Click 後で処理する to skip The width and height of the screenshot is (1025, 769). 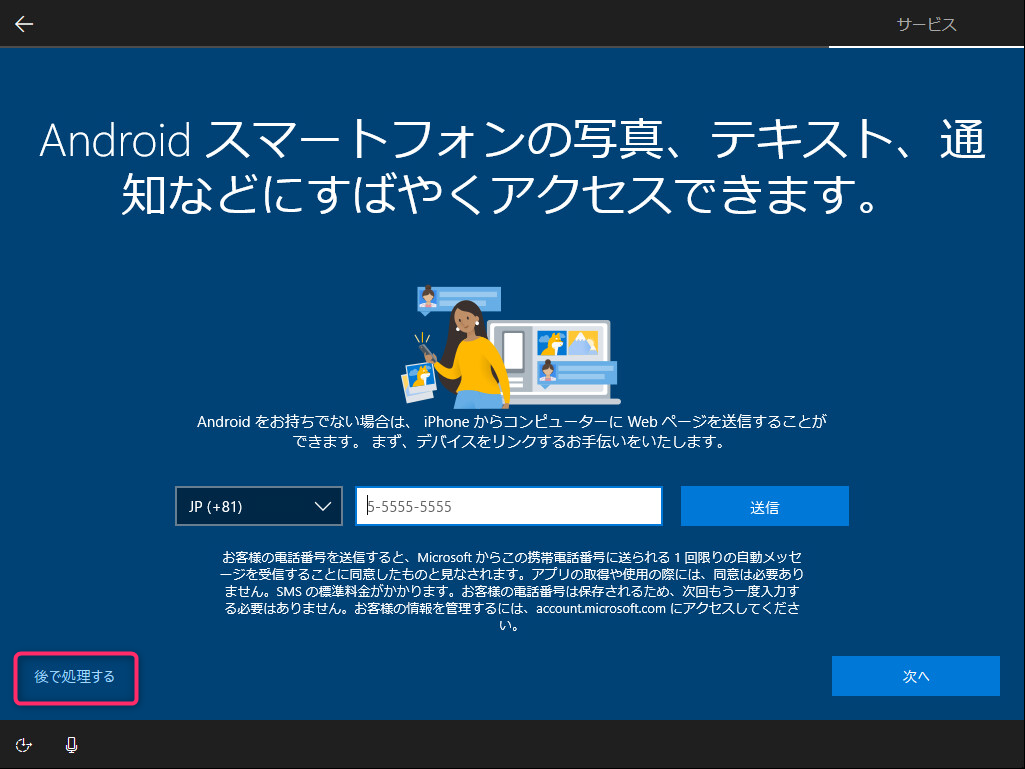75,677
